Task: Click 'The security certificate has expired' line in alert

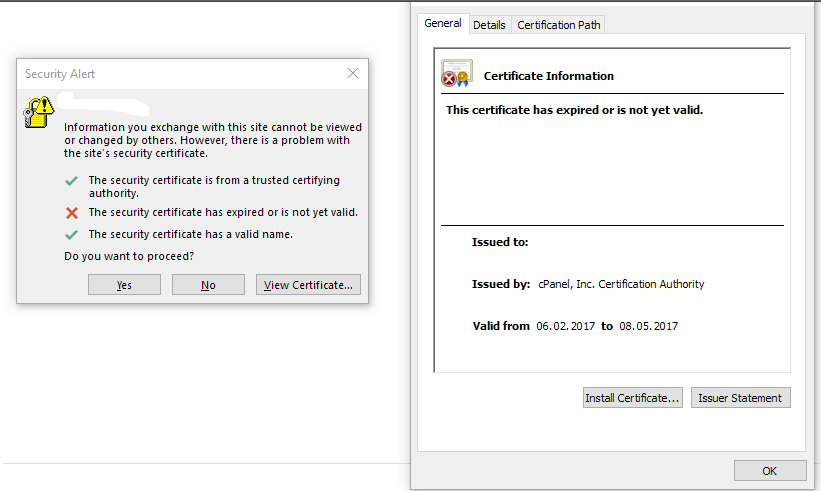Action: (x=223, y=212)
